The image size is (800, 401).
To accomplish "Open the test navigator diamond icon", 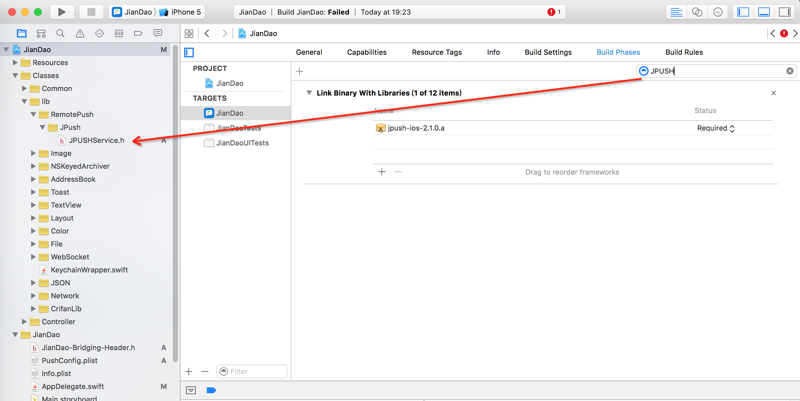I will click(99, 34).
